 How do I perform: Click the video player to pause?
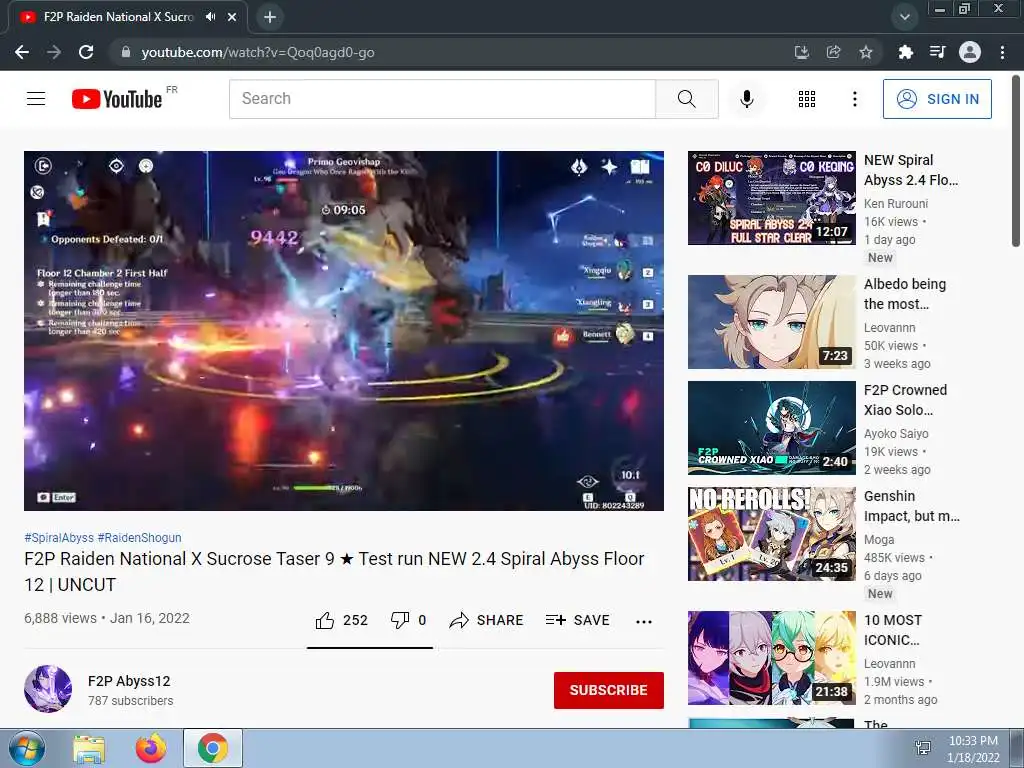pyautogui.click(x=344, y=330)
